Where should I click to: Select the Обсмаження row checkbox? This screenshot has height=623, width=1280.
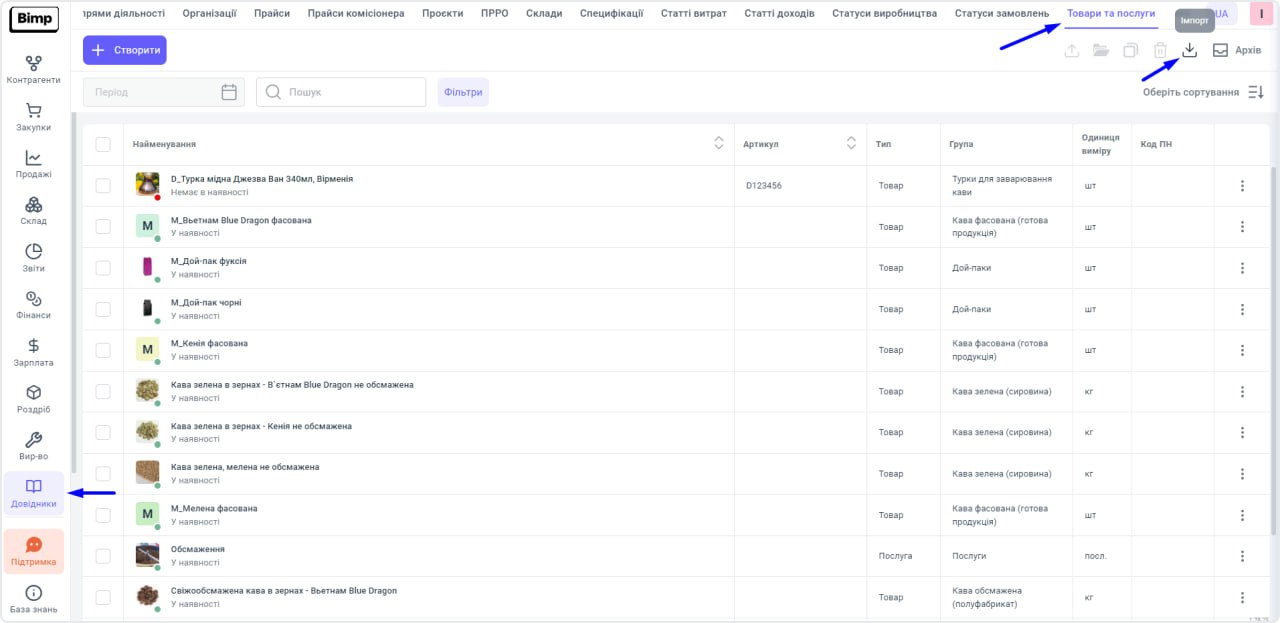[x=103, y=556]
